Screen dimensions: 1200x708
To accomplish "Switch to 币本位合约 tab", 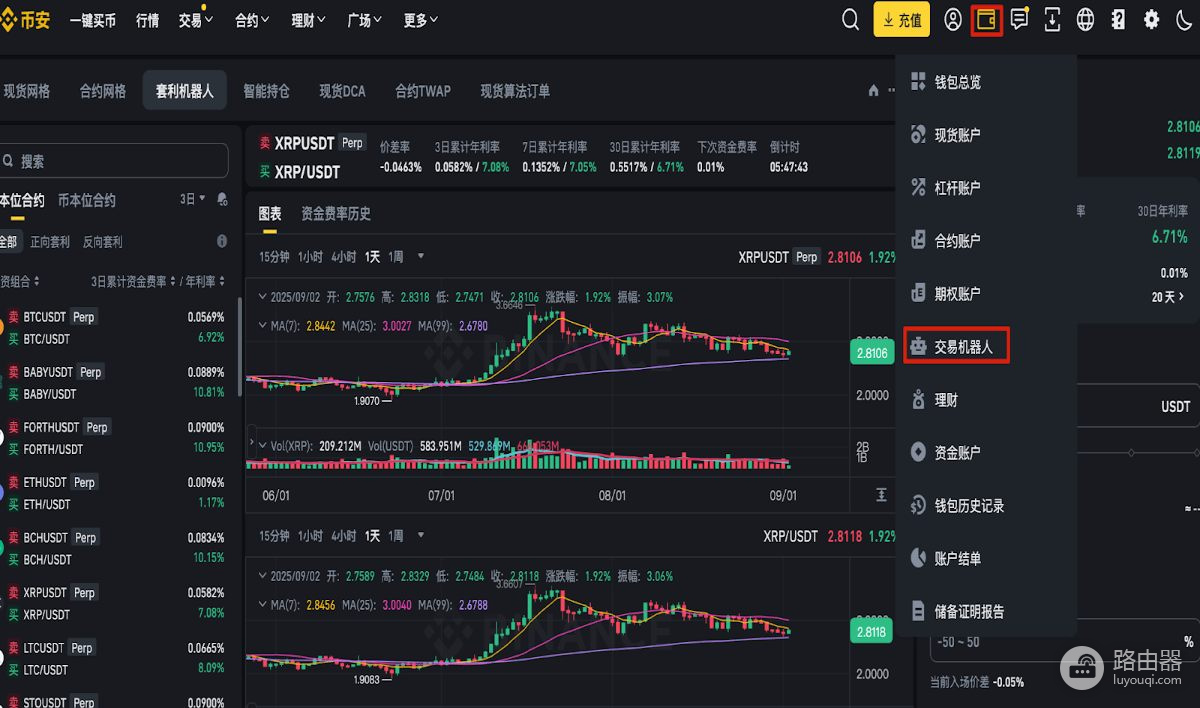I will (87, 200).
